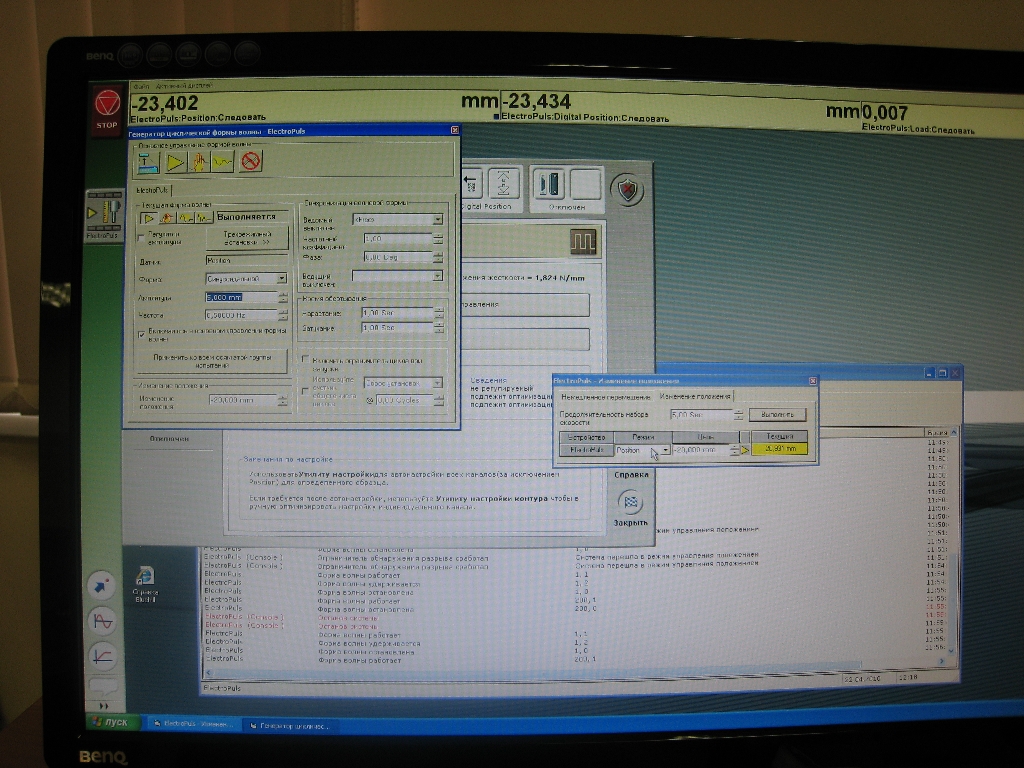
Task: Adjust amplitude value with its spinner
Action: point(283,297)
